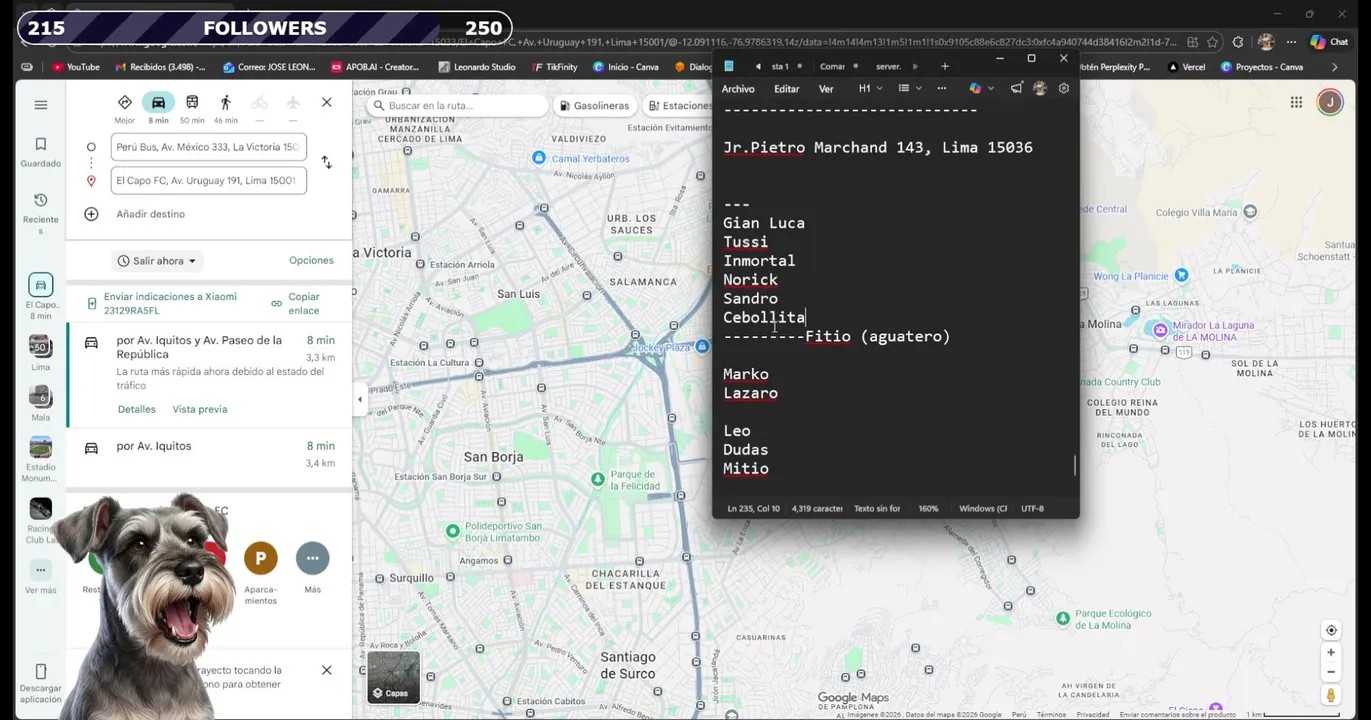Open the Editar menu in Notepad
The image size is (1371, 720).
coord(787,89)
